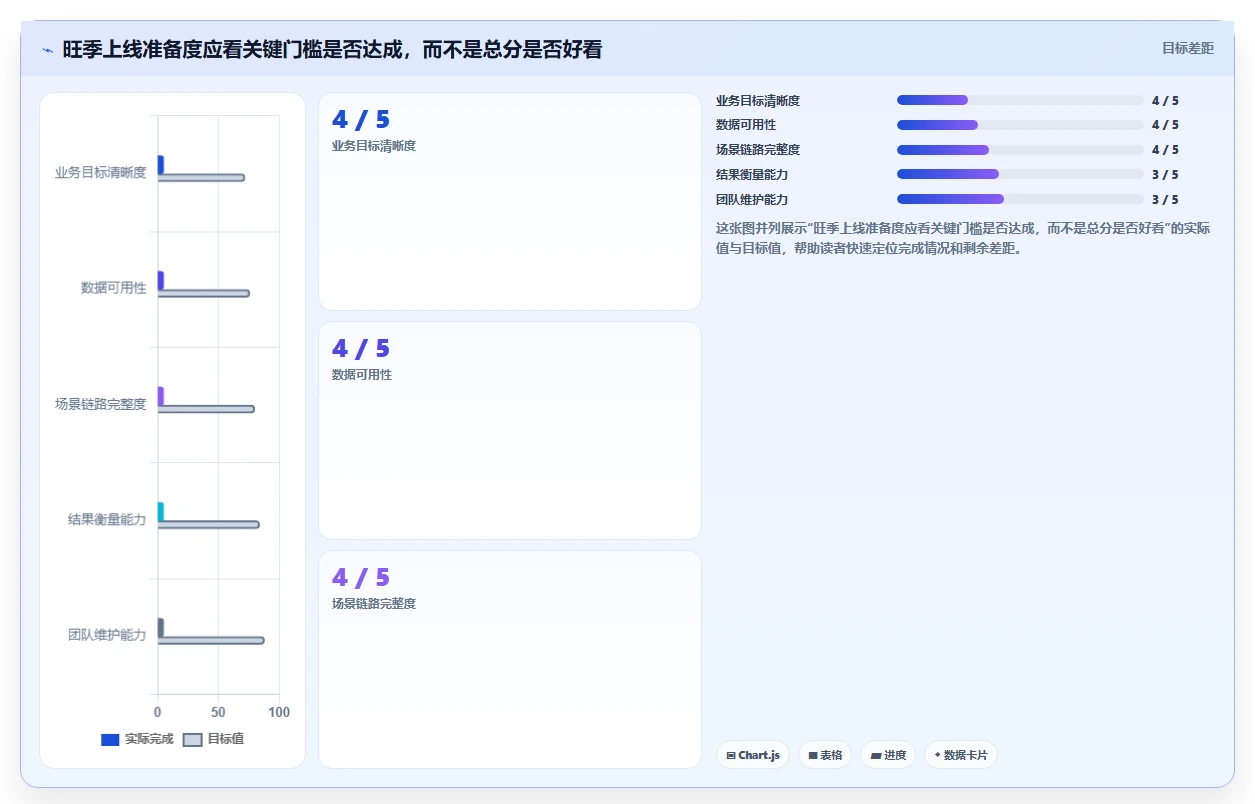This screenshot has height=804, width=1255.
Task: Click the 团队维护能力 axis label in the chart
Action: [x=107, y=635]
